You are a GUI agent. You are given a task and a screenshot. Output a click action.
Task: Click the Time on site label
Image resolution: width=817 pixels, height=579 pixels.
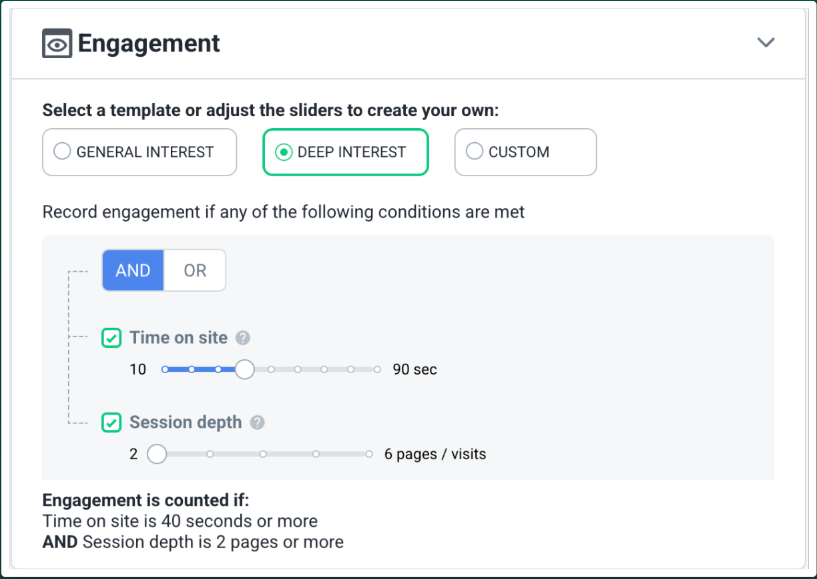178,338
